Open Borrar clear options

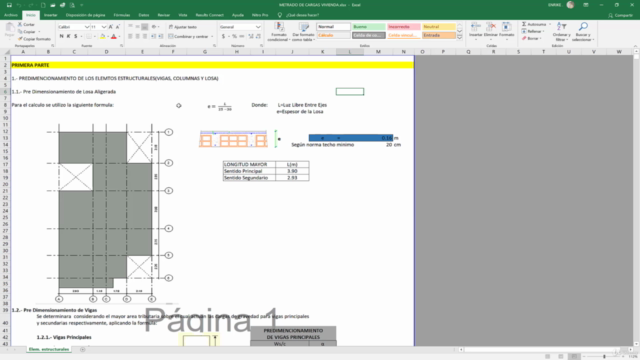click(x=531, y=38)
